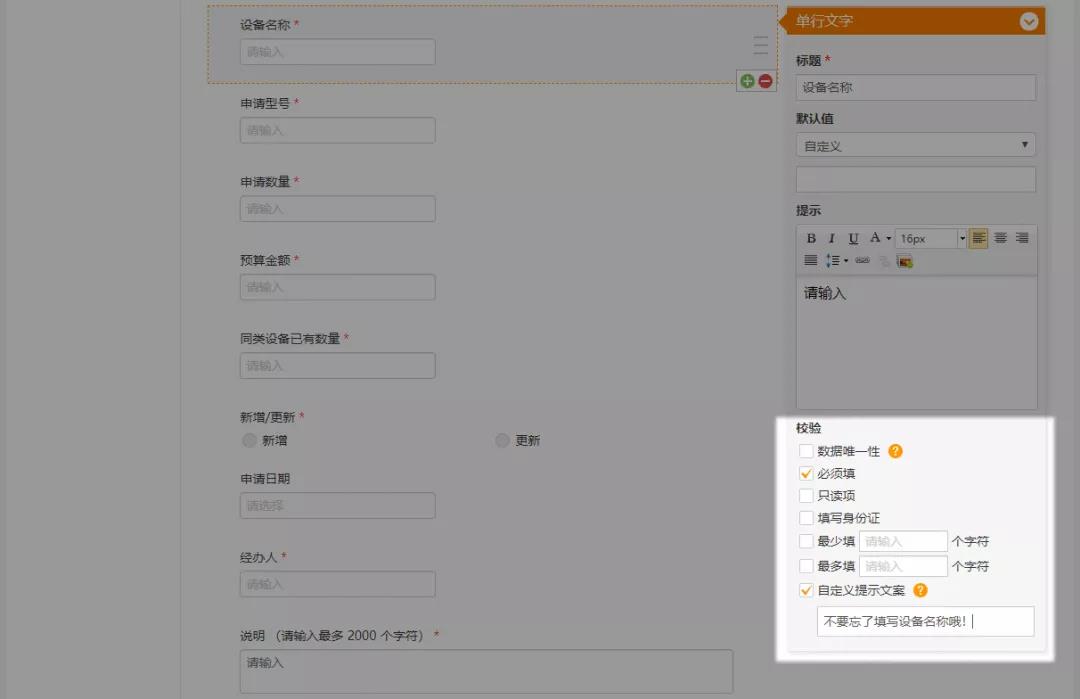This screenshot has width=1080, height=699.
Task: Right-align the hint text
Action: click(x=1022, y=238)
